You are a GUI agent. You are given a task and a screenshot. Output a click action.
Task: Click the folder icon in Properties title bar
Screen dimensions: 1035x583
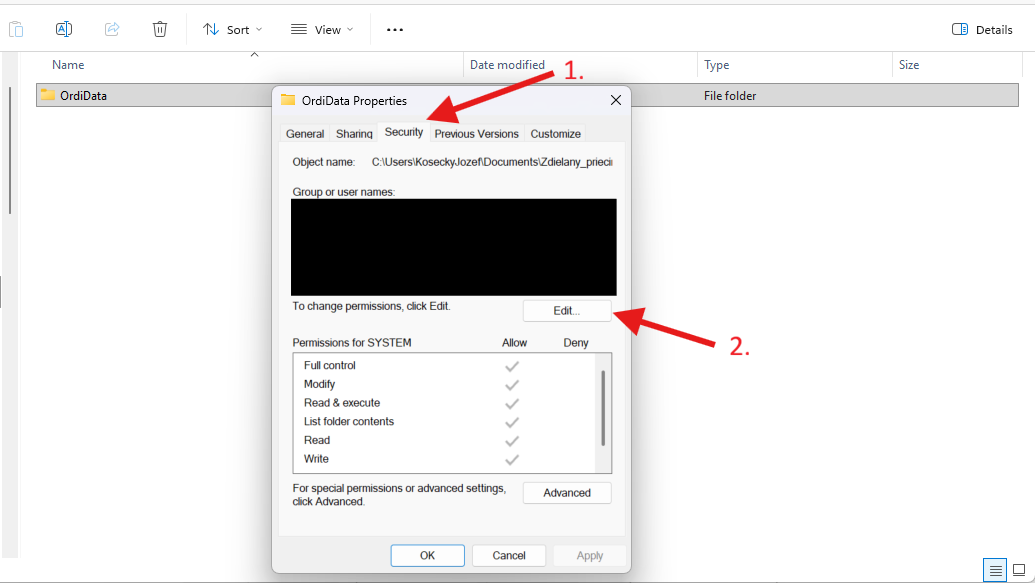(288, 100)
